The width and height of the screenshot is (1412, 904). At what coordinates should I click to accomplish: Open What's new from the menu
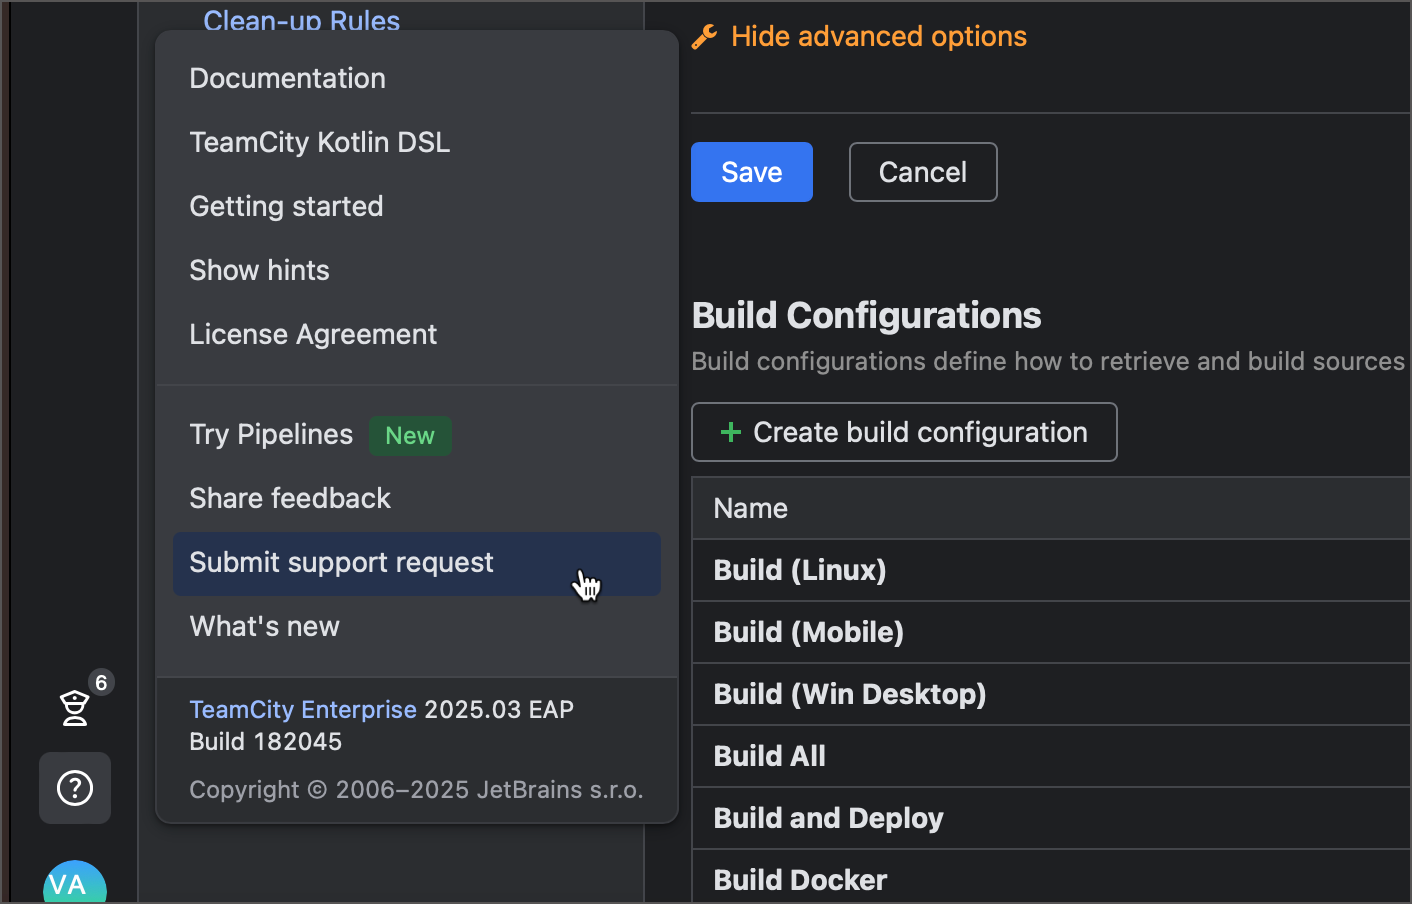pos(264,626)
